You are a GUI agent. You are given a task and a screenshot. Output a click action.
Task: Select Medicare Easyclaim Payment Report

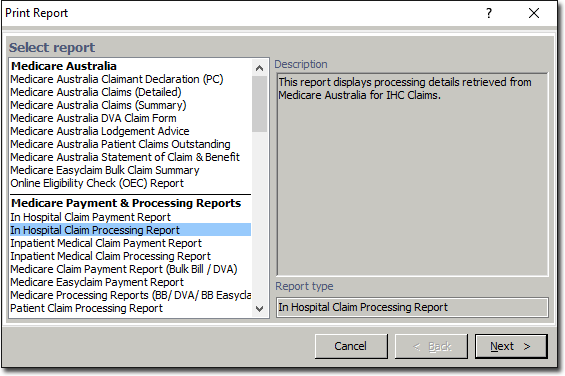tap(97, 282)
